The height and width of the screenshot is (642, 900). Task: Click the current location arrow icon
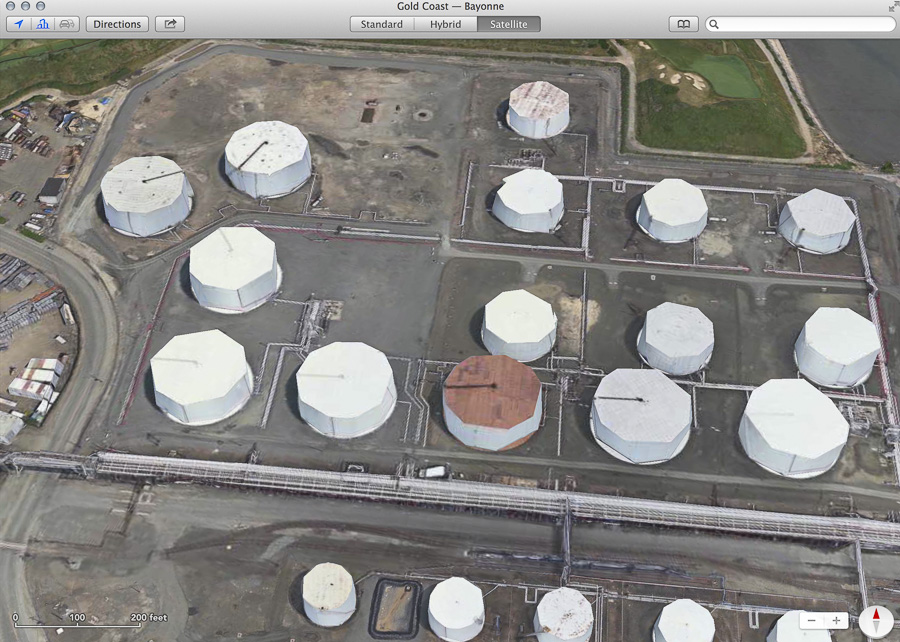[17, 23]
